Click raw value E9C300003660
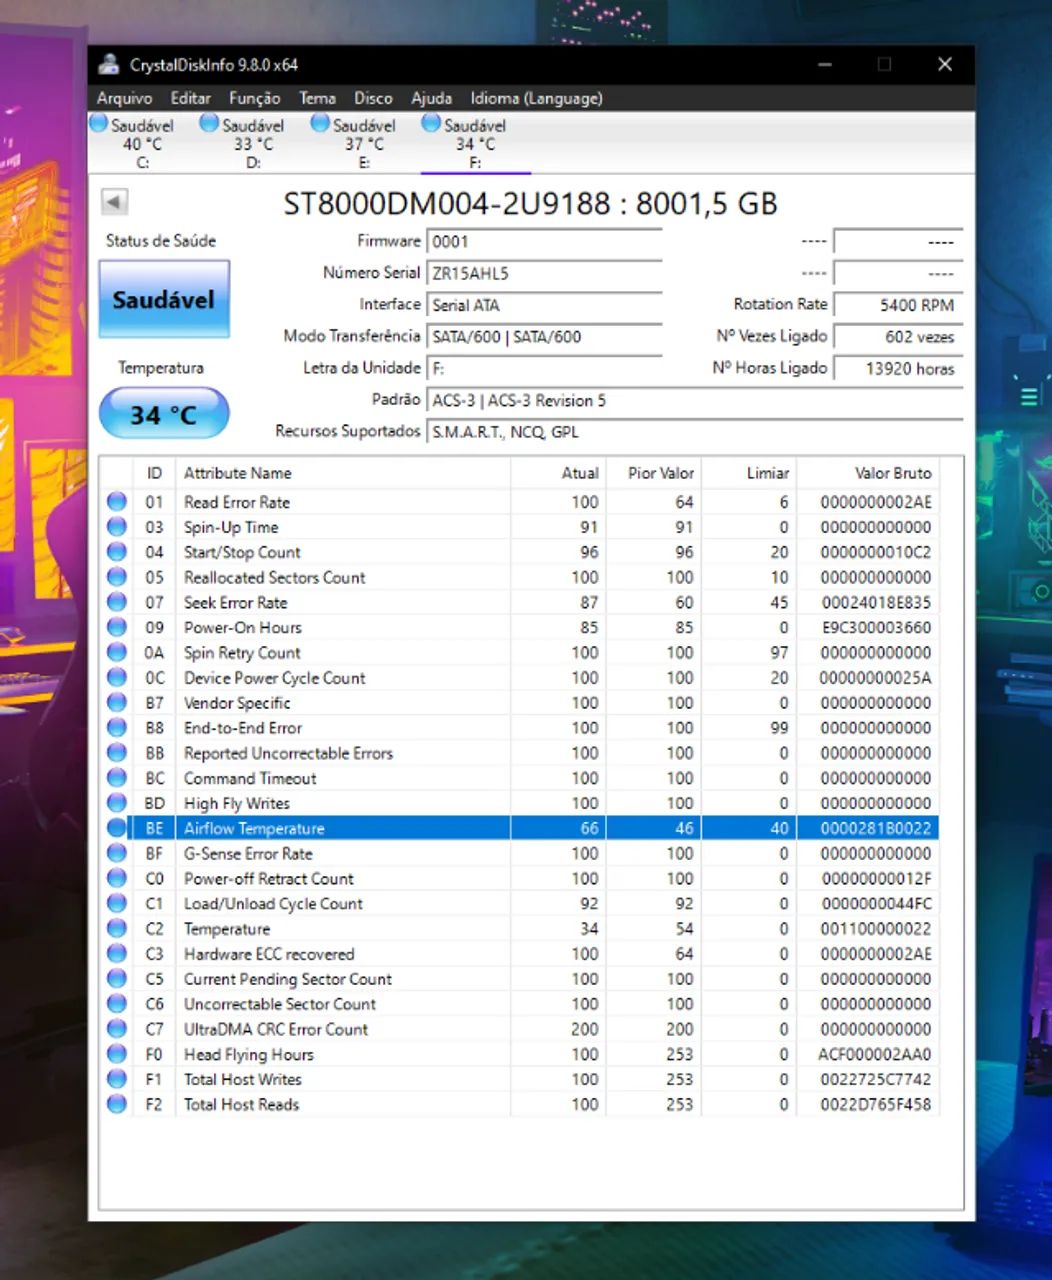The image size is (1052, 1280). click(x=875, y=627)
